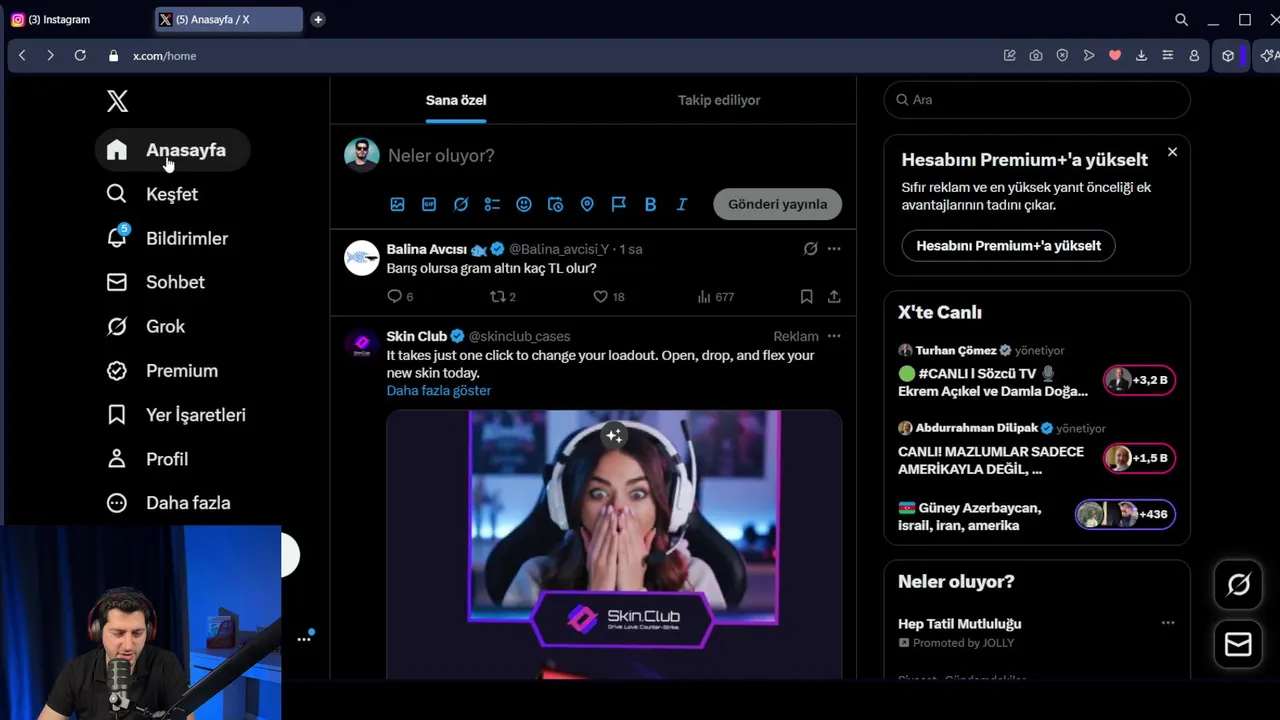Open more options on Balina Avcısı post

coord(834,249)
